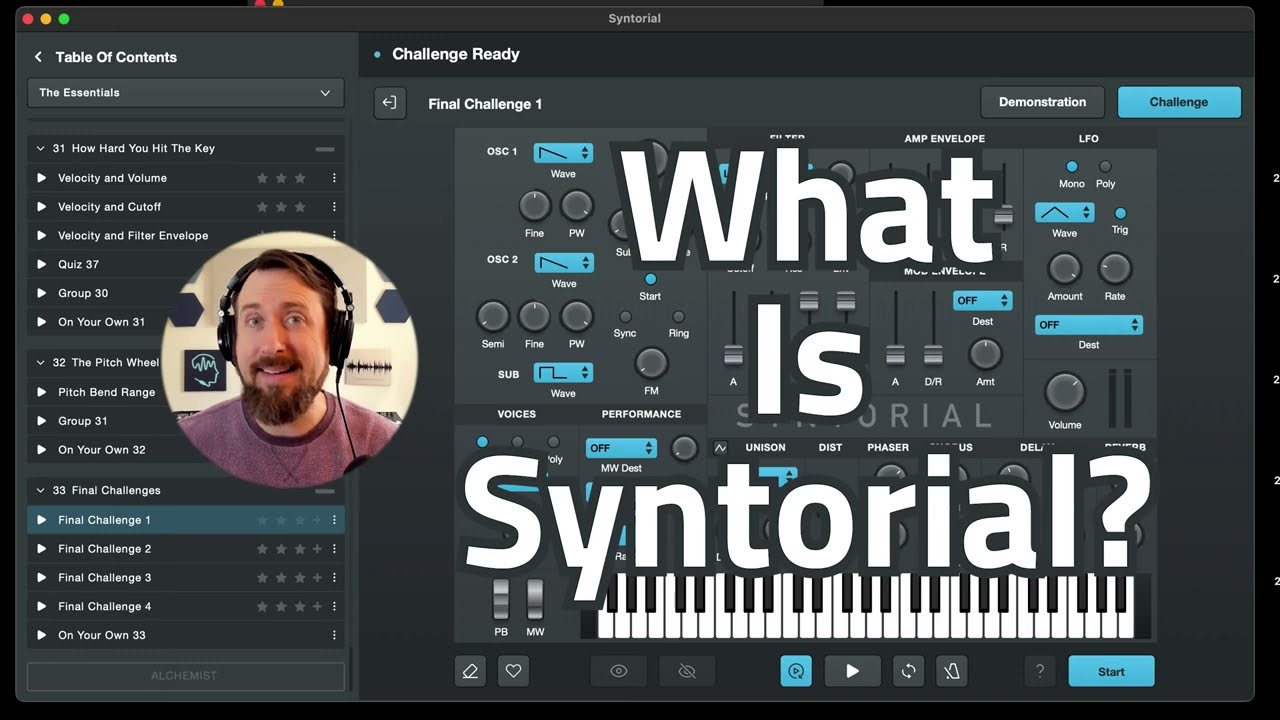Open OSC 1 Wave dropdown
Screen dimensions: 1280x720
[x=563, y=153]
